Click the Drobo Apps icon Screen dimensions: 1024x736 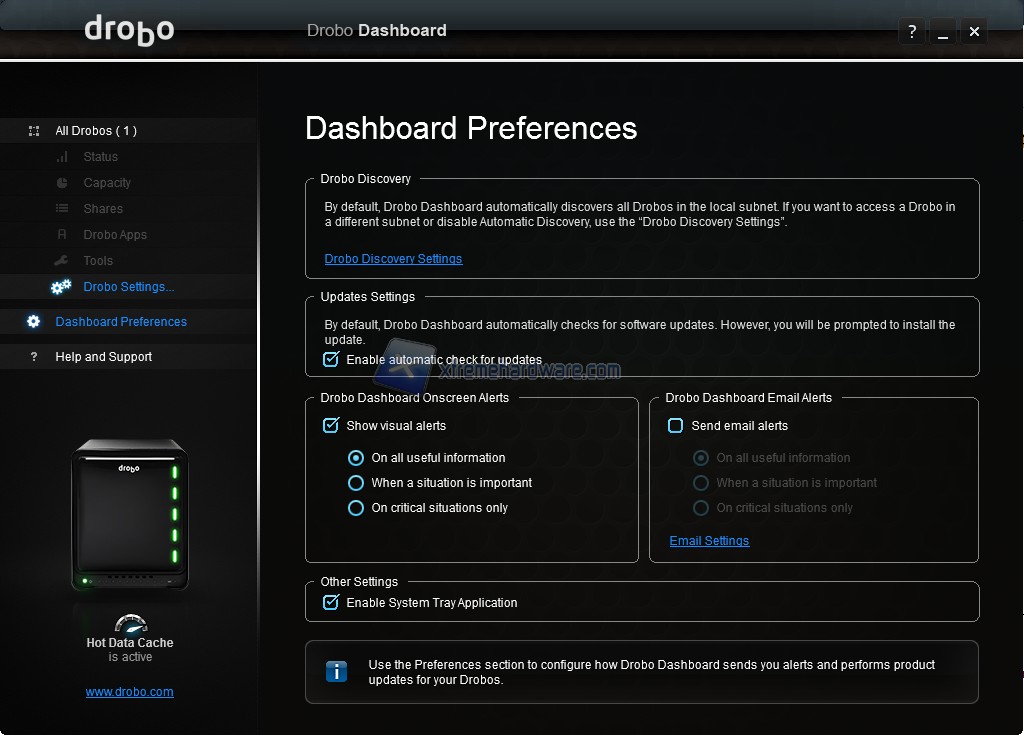pos(62,235)
